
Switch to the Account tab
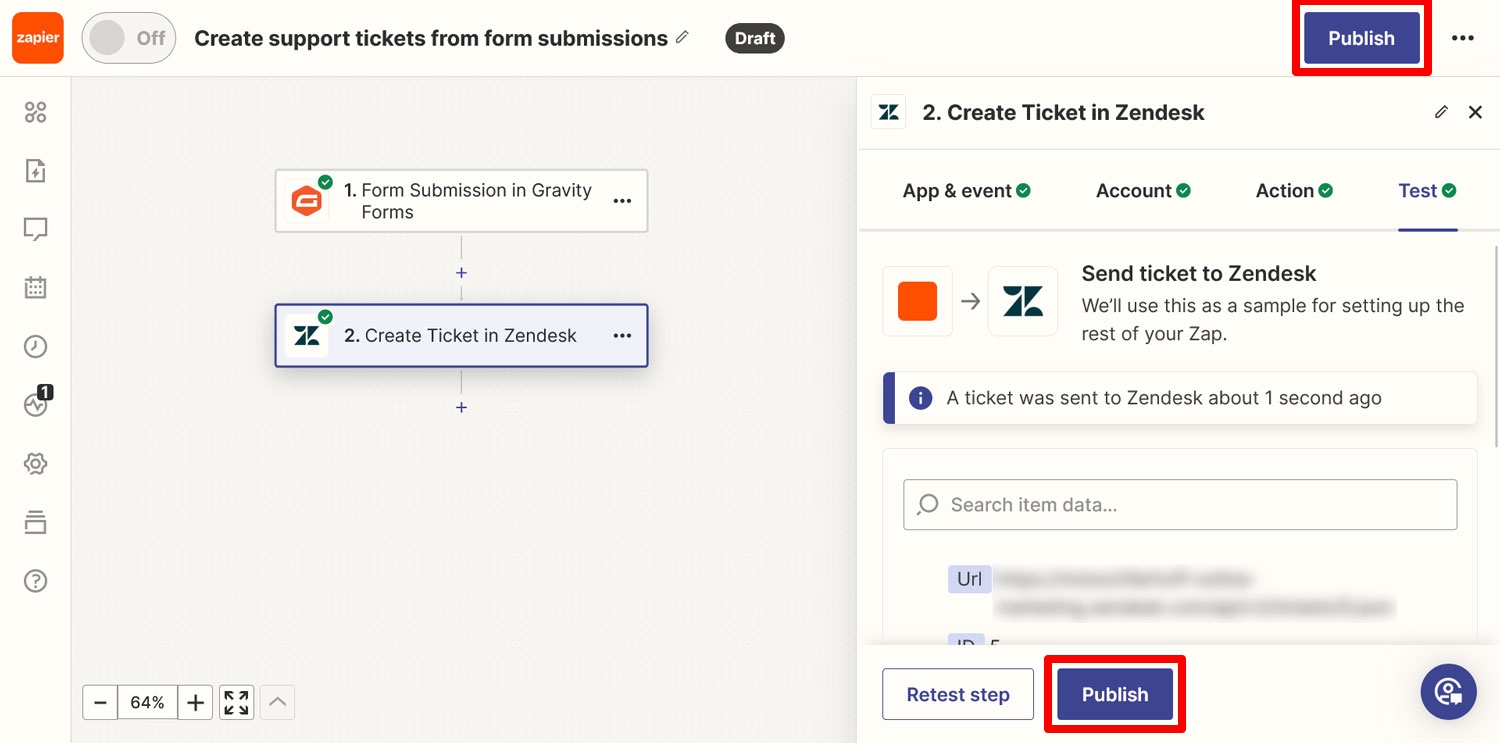pyautogui.click(x=1143, y=191)
